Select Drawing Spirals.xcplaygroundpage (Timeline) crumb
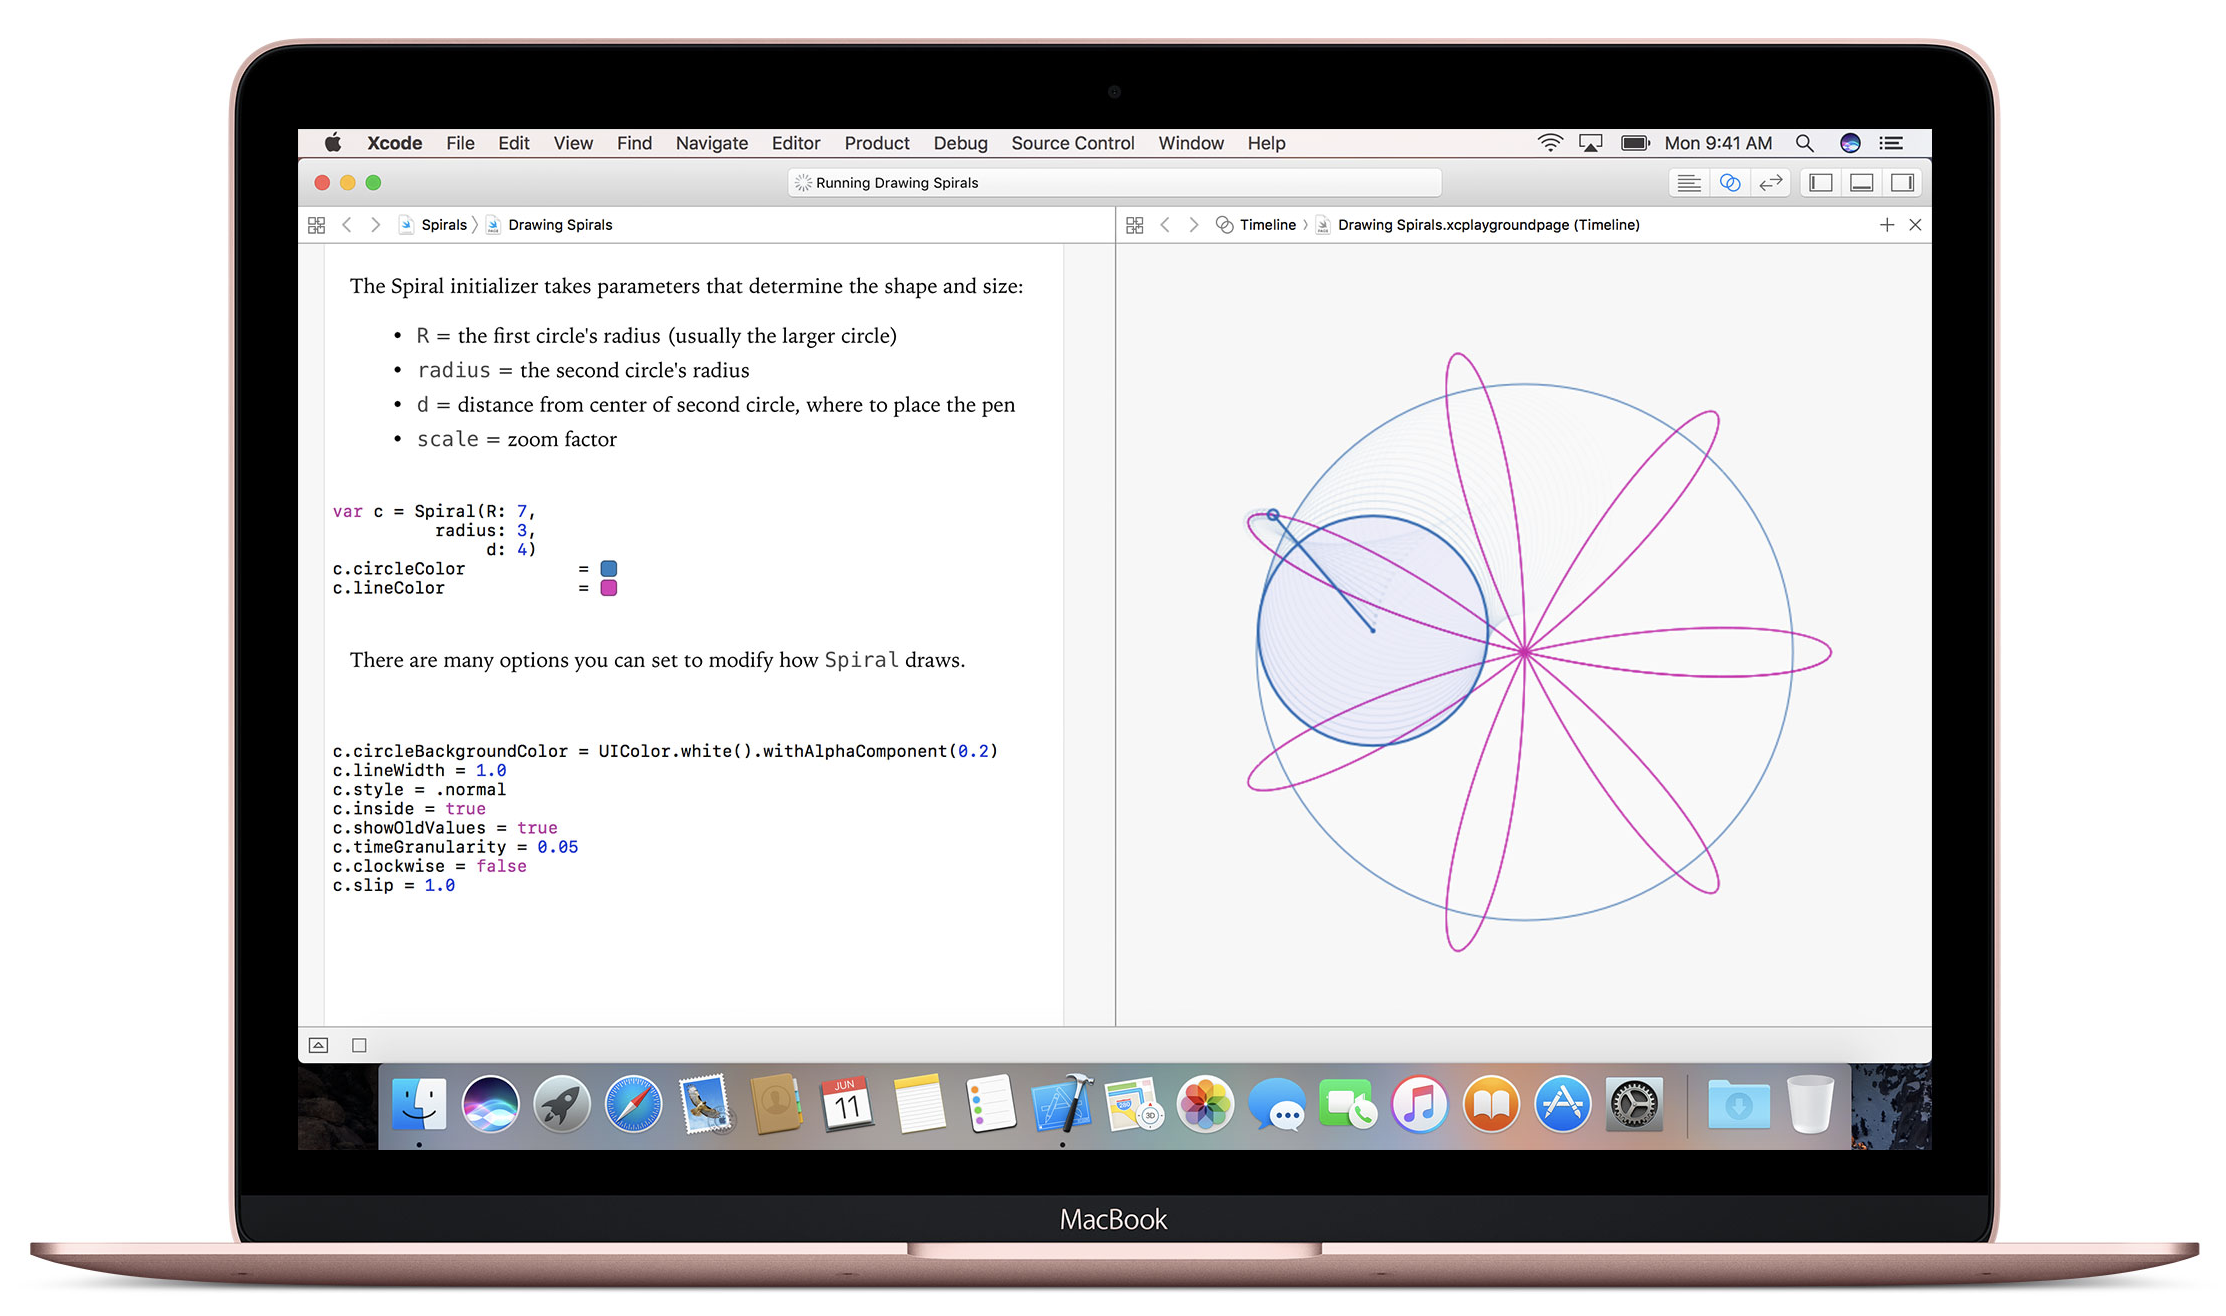The height and width of the screenshot is (1316, 2226). tap(1478, 225)
